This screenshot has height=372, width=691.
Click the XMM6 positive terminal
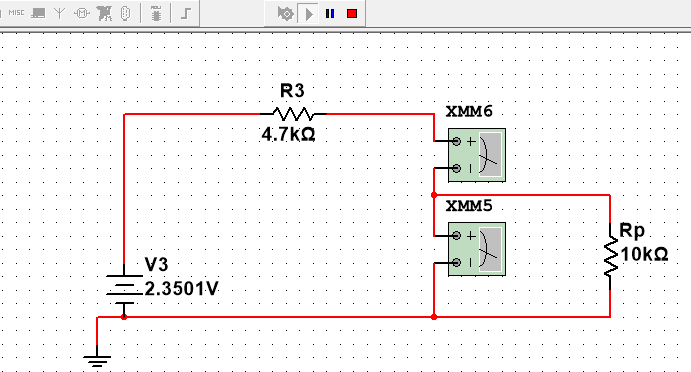(x=457, y=141)
